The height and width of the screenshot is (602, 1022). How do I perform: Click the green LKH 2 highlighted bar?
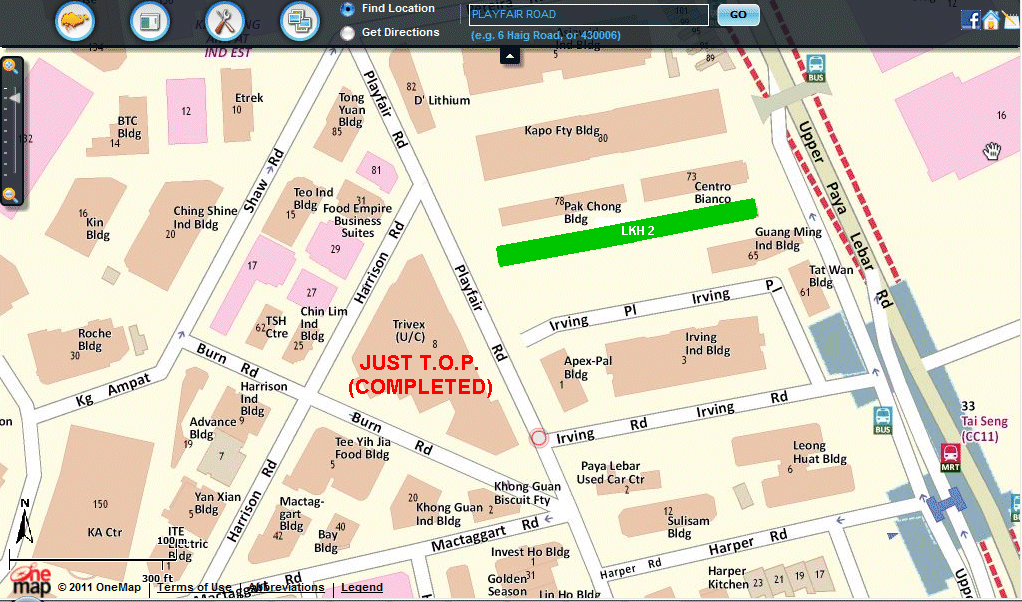pyautogui.click(x=627, y=232)
